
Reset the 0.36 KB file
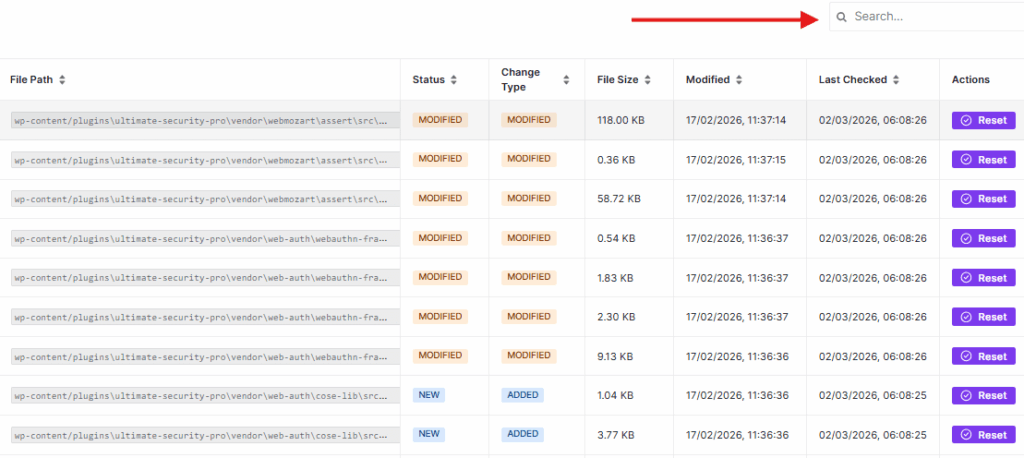pos(983,159)
